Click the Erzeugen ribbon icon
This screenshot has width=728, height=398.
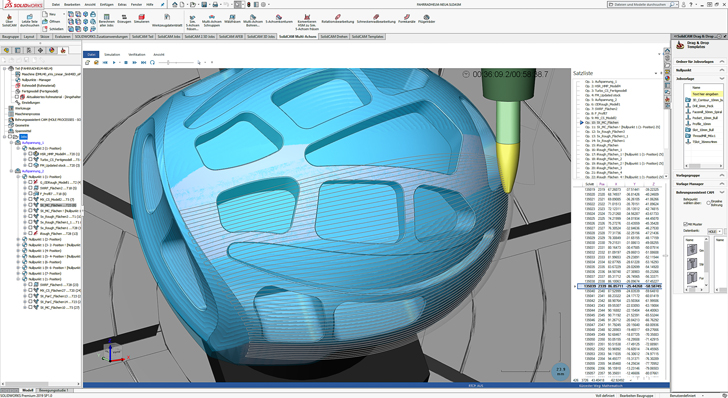tap(124, 19)
